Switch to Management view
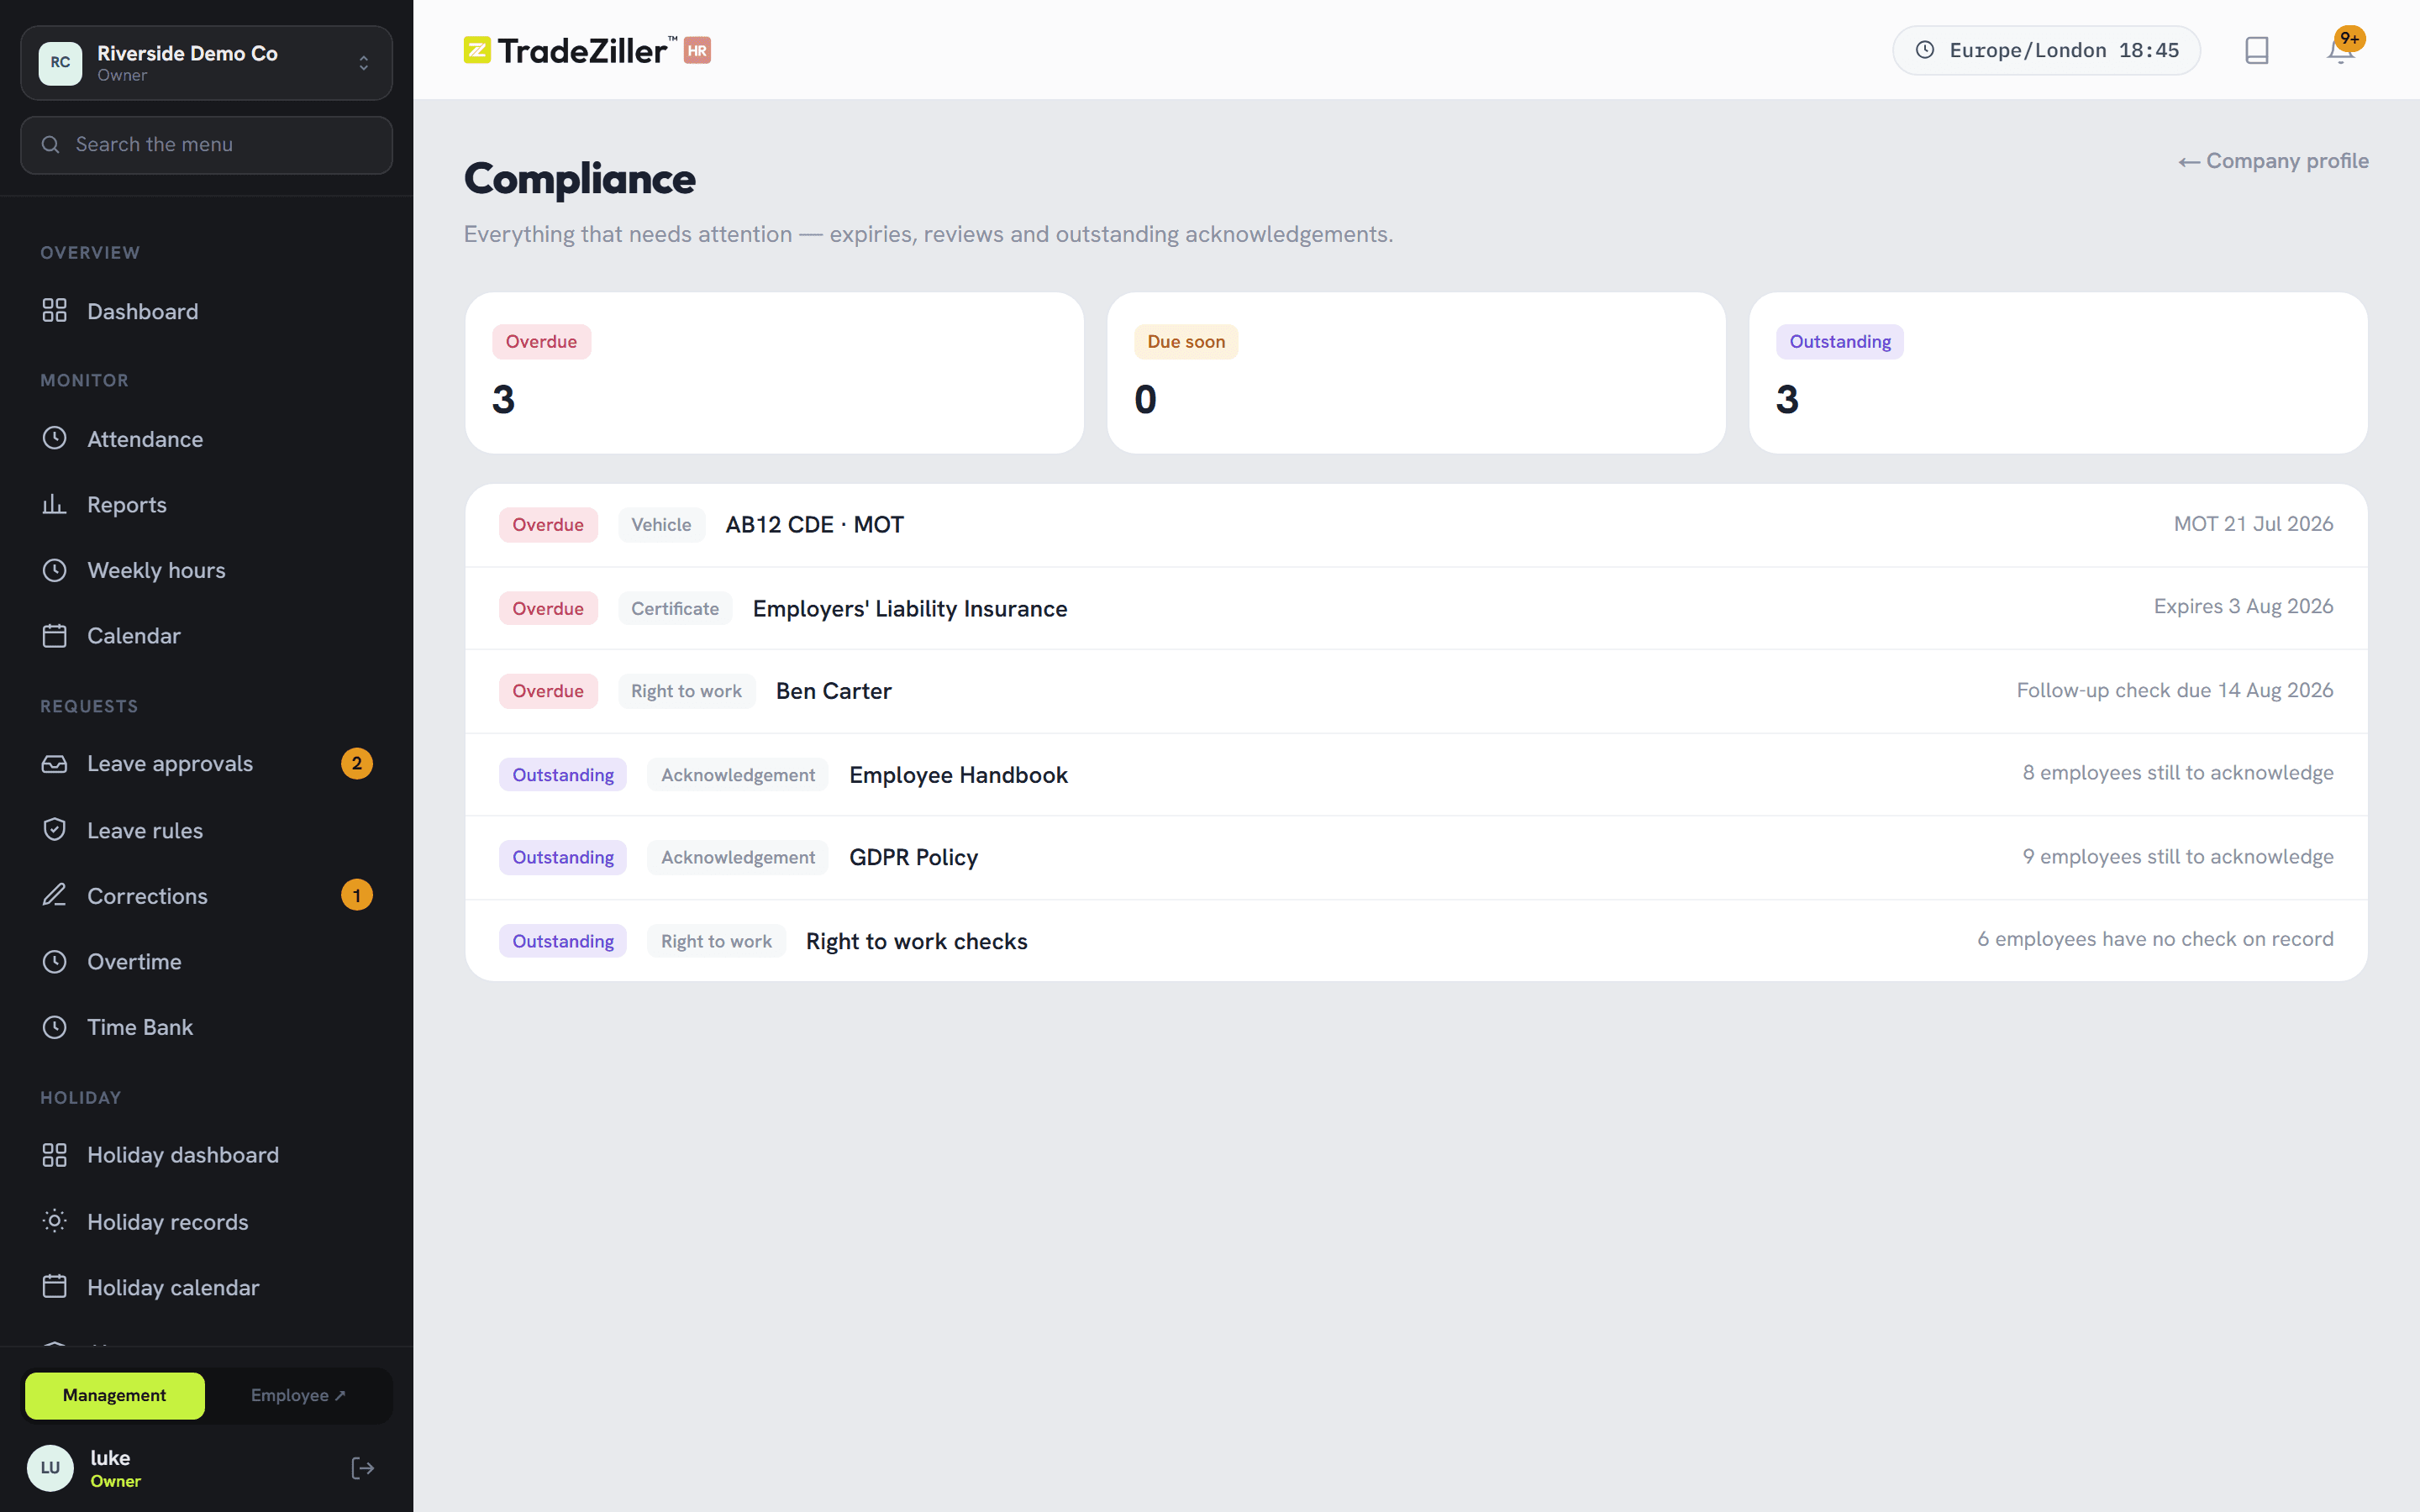Screen dimensions: 2420x1512 (115, 1395)
